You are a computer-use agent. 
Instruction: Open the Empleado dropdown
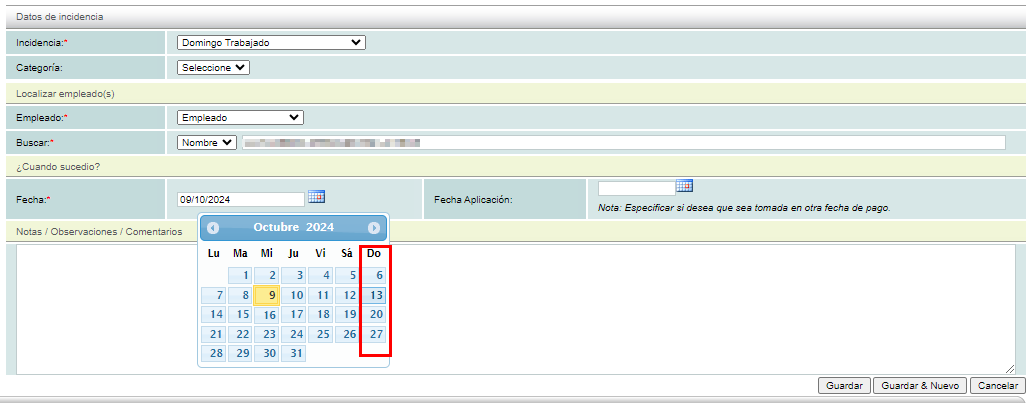click(x=240, y=118)
